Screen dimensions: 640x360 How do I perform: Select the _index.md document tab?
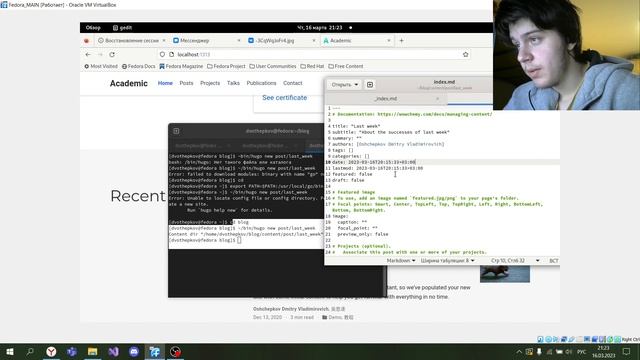(x=386, y=99)
